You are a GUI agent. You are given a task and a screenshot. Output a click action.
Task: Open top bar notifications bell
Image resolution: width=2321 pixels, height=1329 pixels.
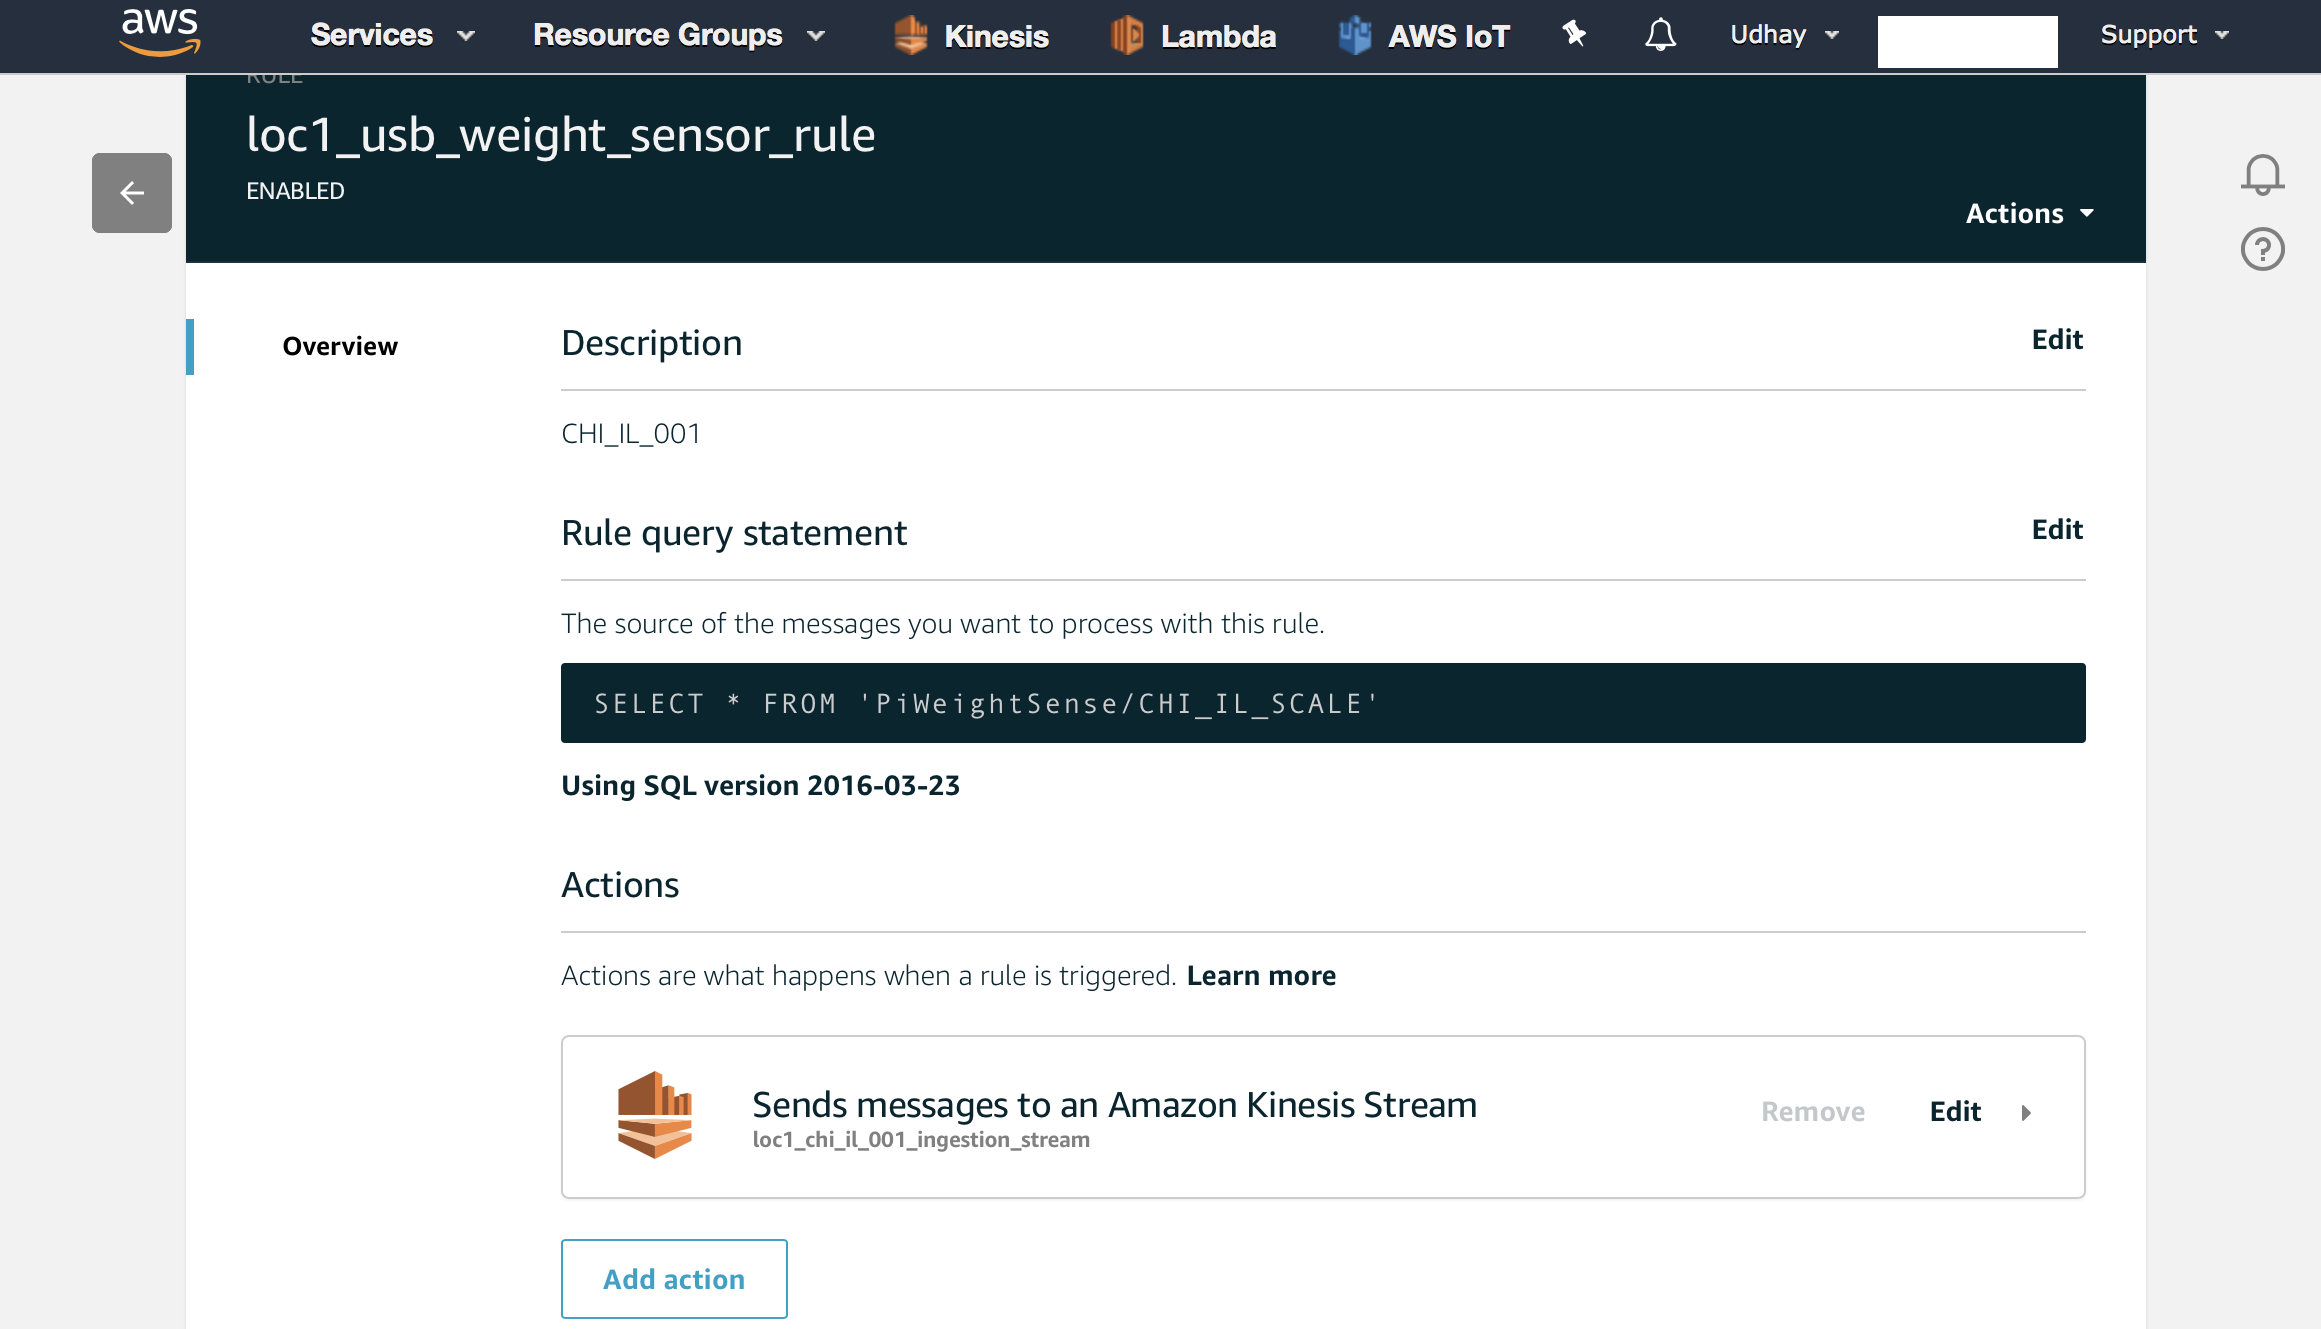coord(1660,35)
